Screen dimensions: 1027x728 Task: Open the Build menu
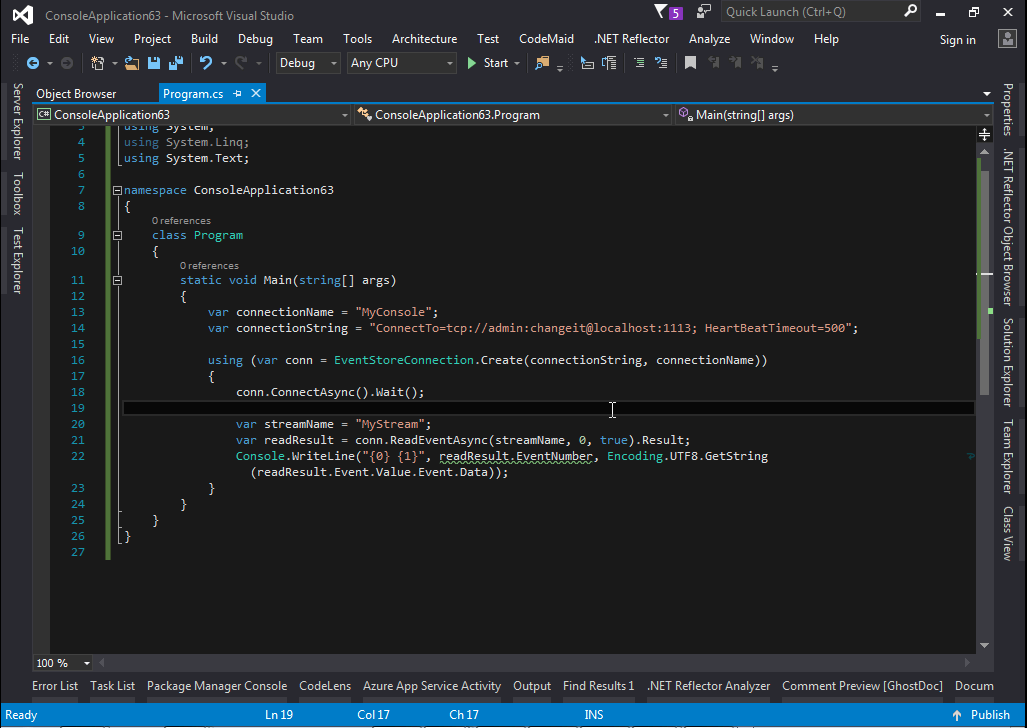[204, 39]
